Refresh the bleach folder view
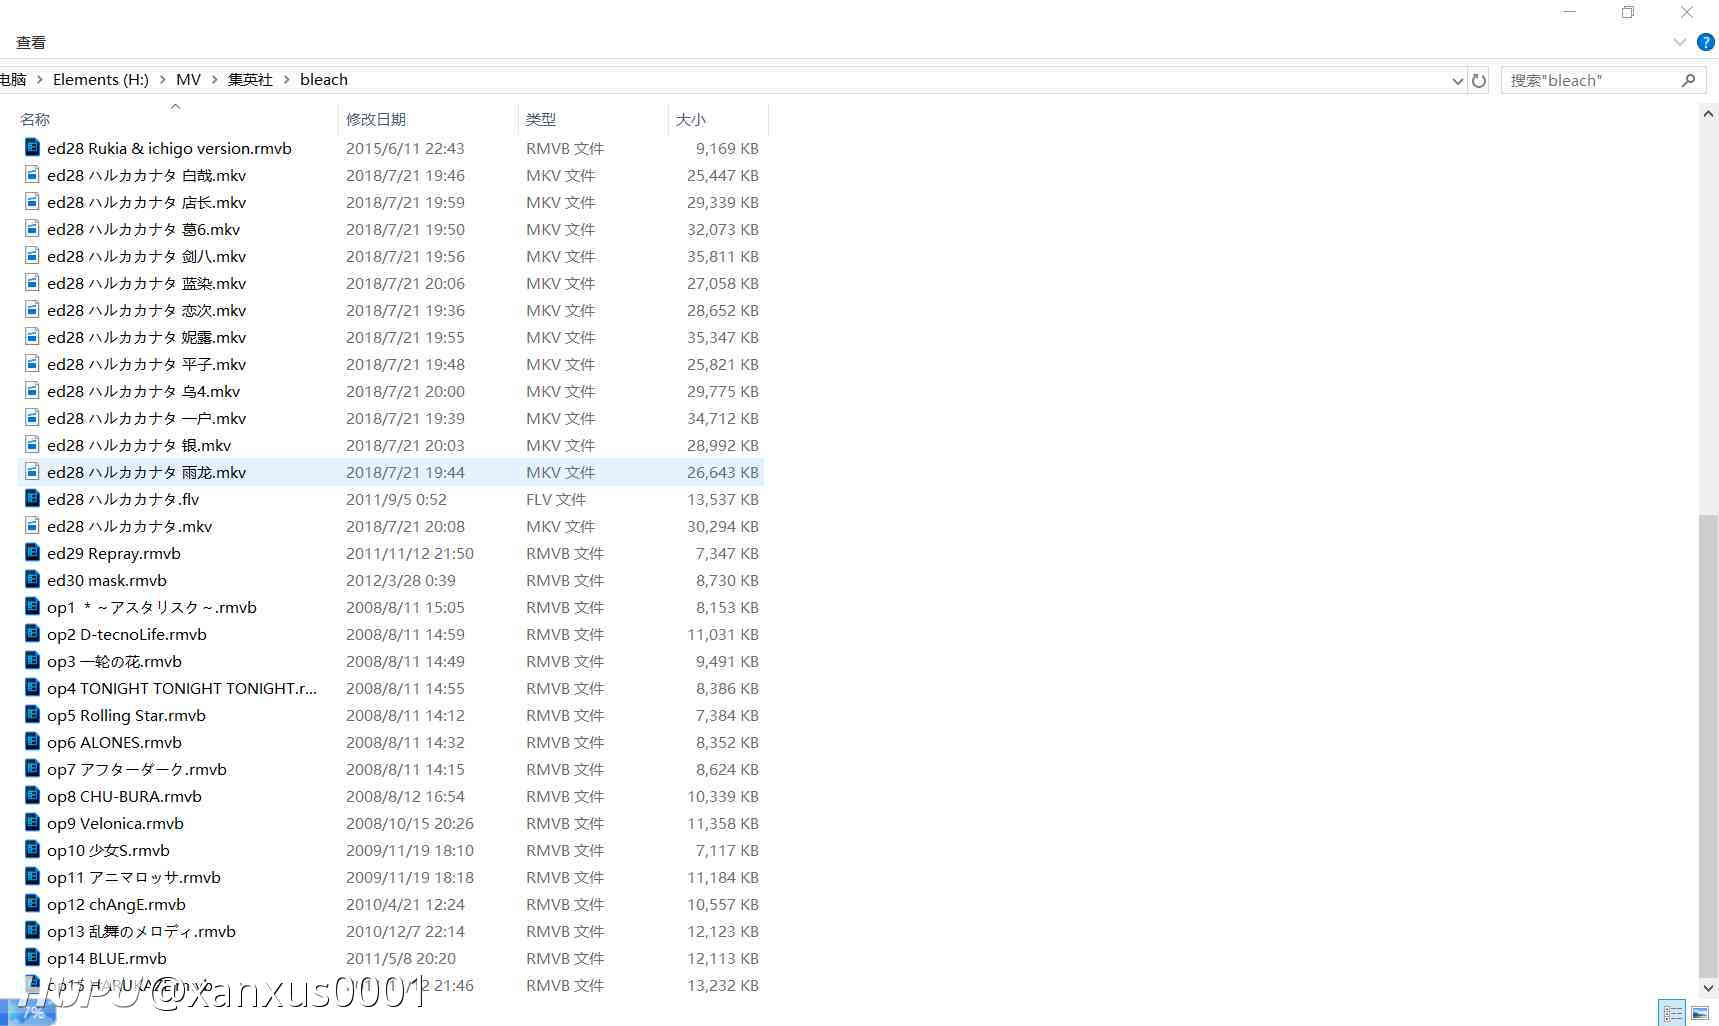Viewport: 1719px width, 1026px height. pyautogui.click(x=1479, y=80)
